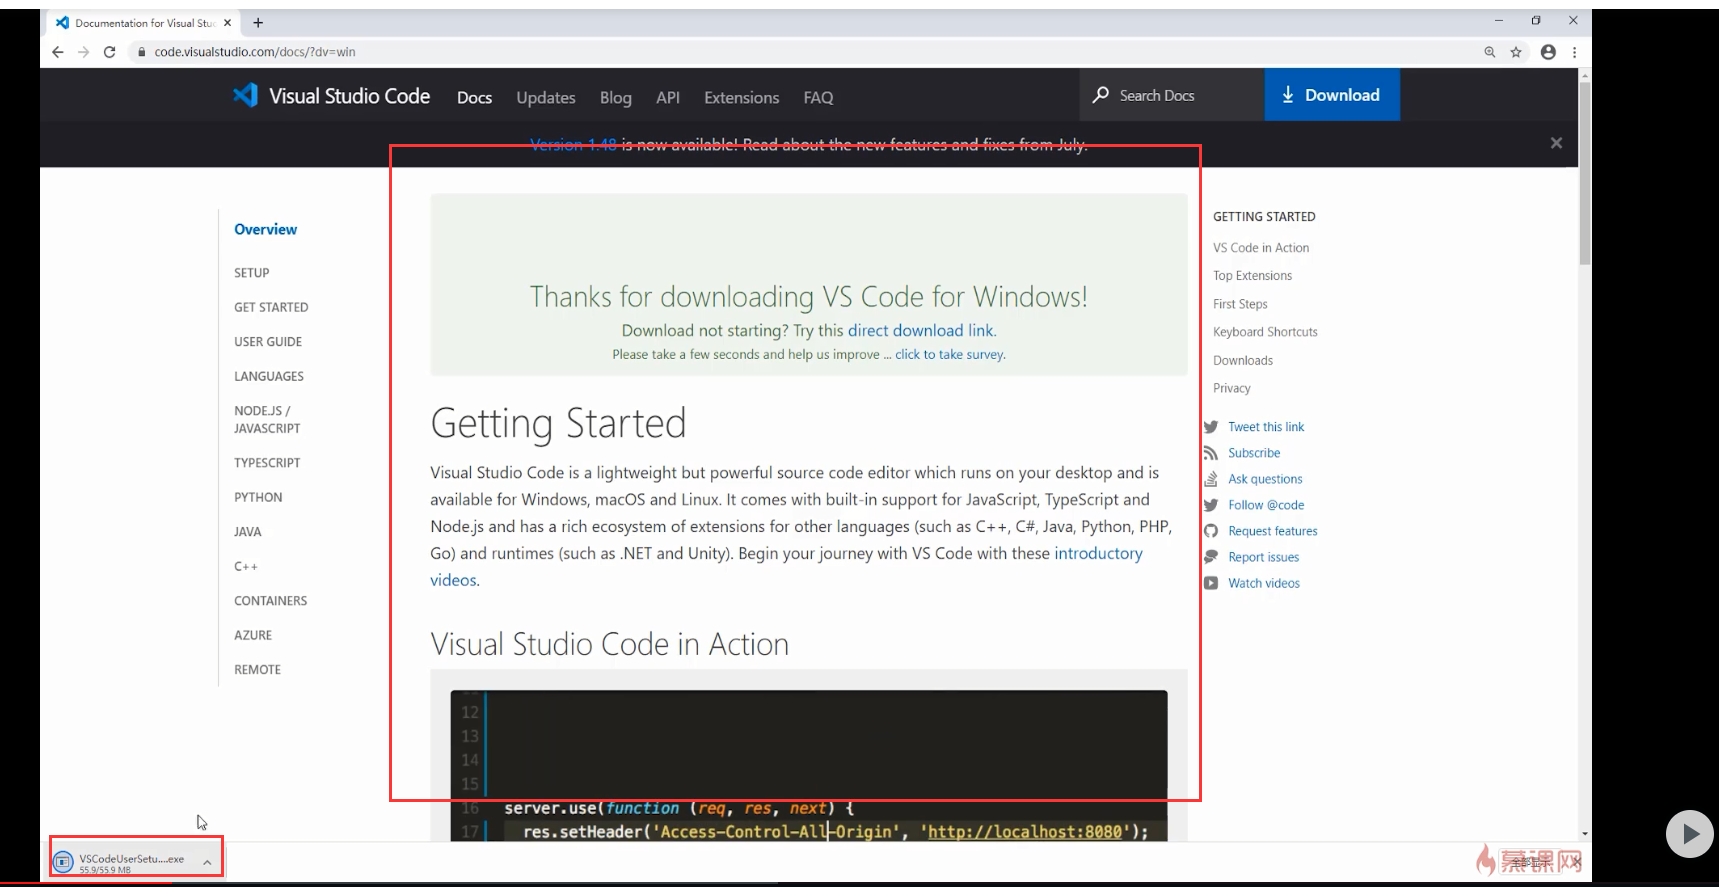Expand GET STARTED section in sidebar
The width and height of the screenshot is (1719, 887).
271,307
